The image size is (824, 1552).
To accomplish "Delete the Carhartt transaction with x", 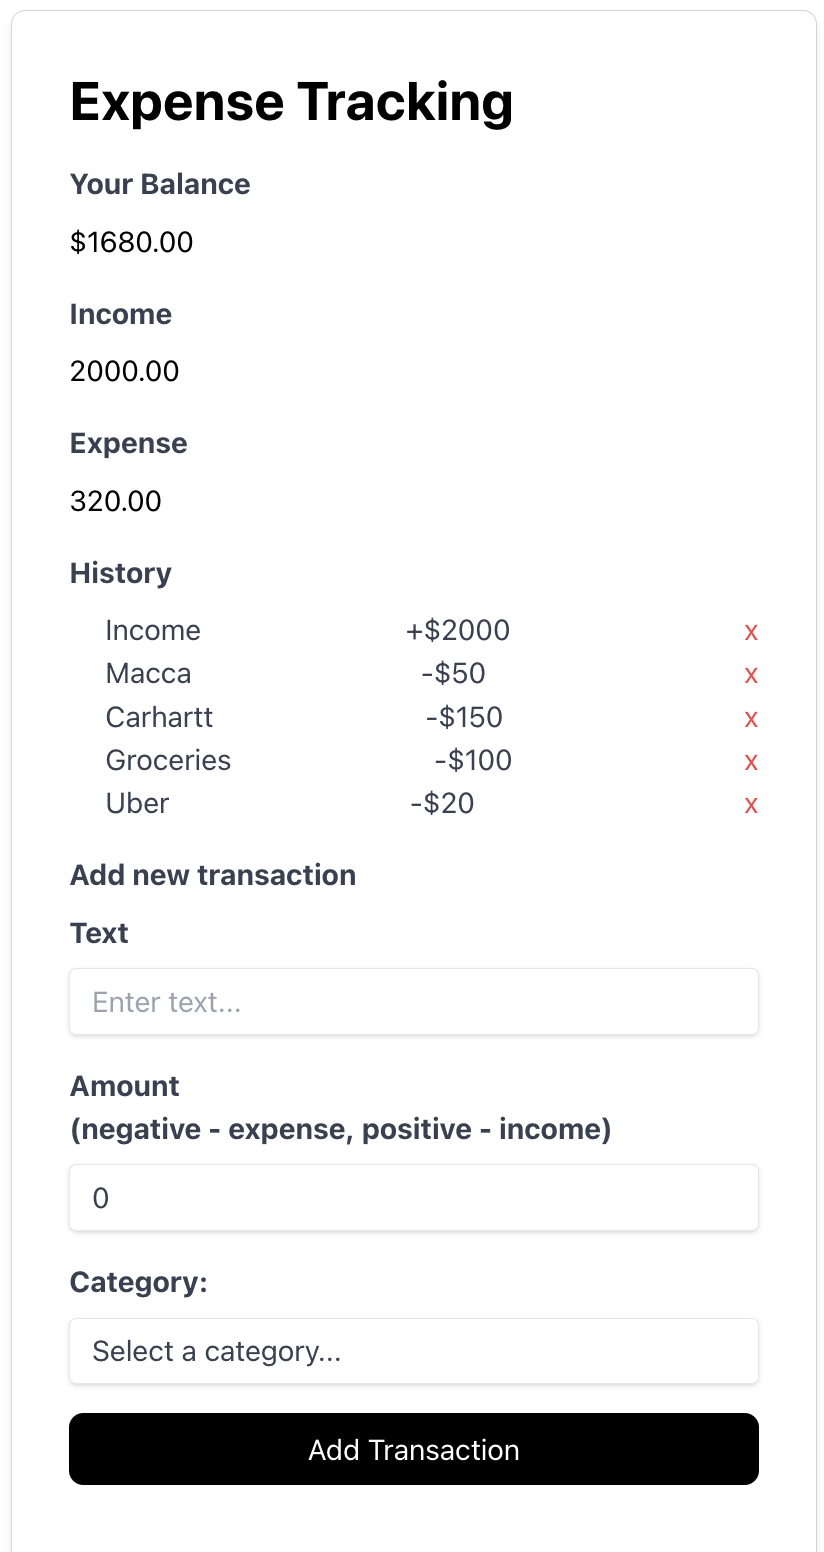I will (751, 719).
